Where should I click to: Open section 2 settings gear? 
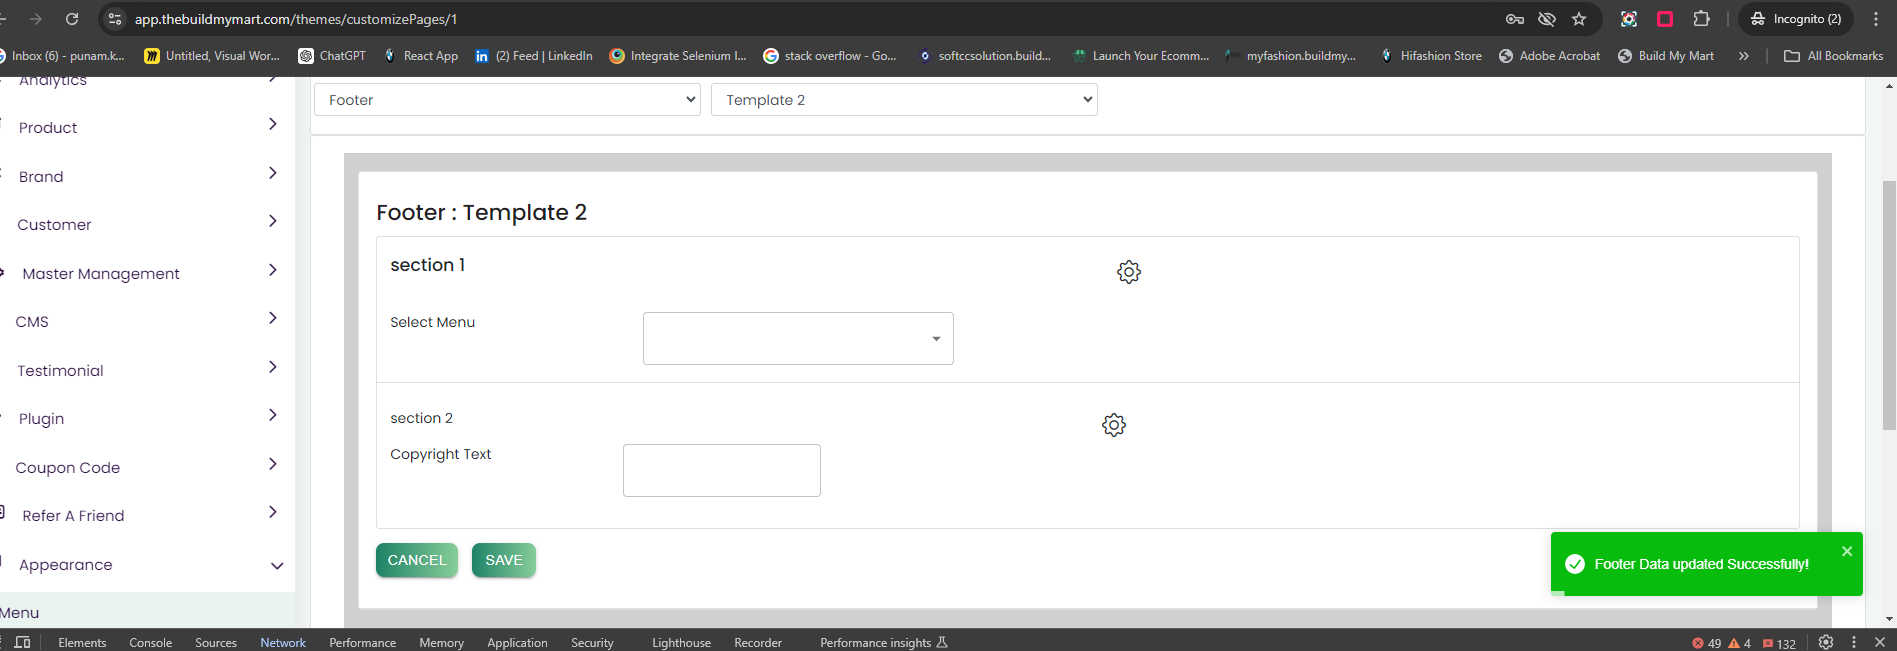(x=1114, y=425)
